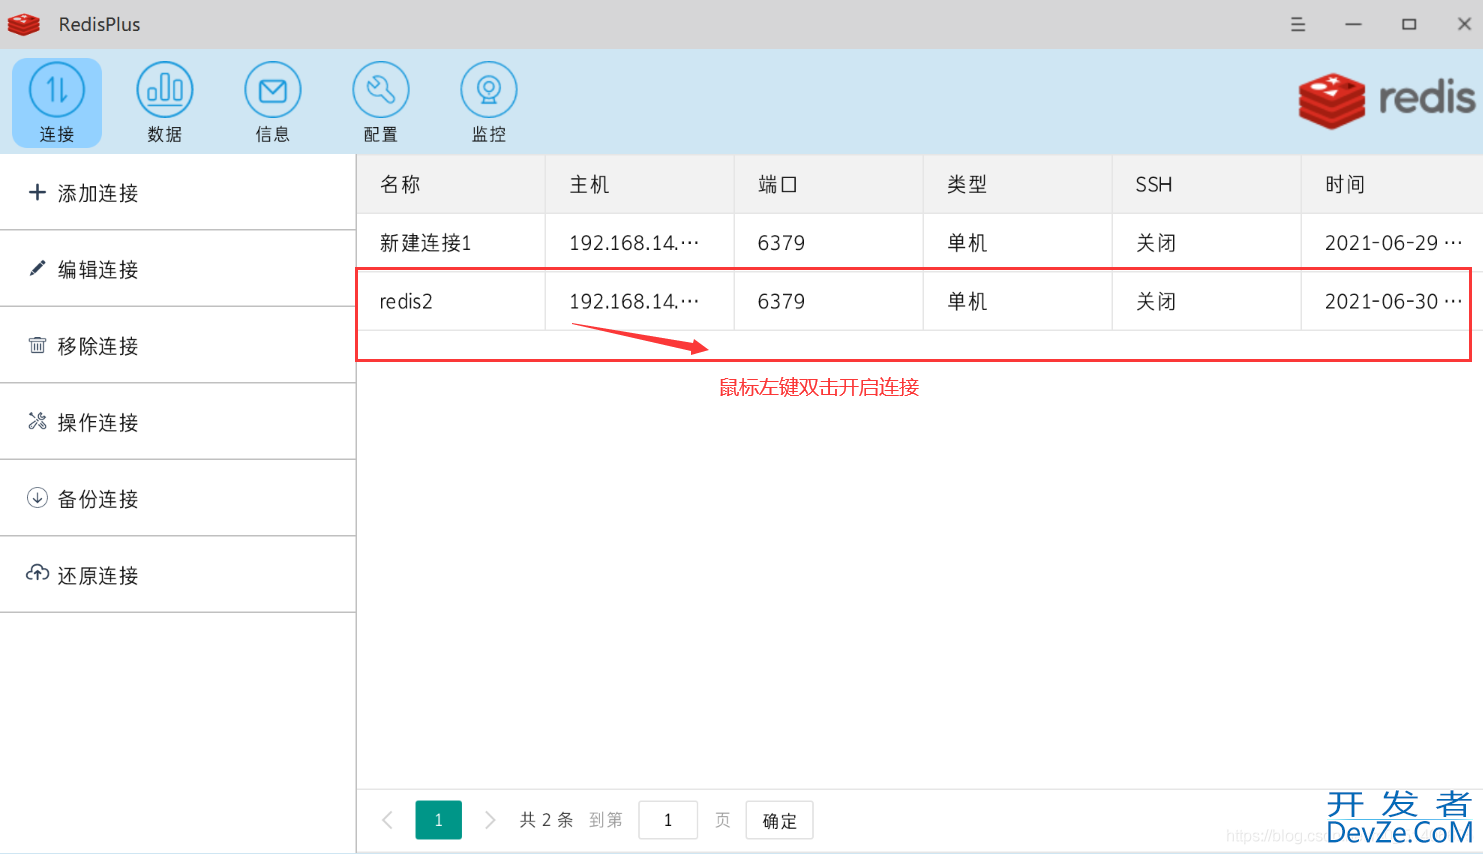Select page 1 in pagination
Image resolution: width=1483 pixels, height=854 pixels.
(x=439, y=820)
